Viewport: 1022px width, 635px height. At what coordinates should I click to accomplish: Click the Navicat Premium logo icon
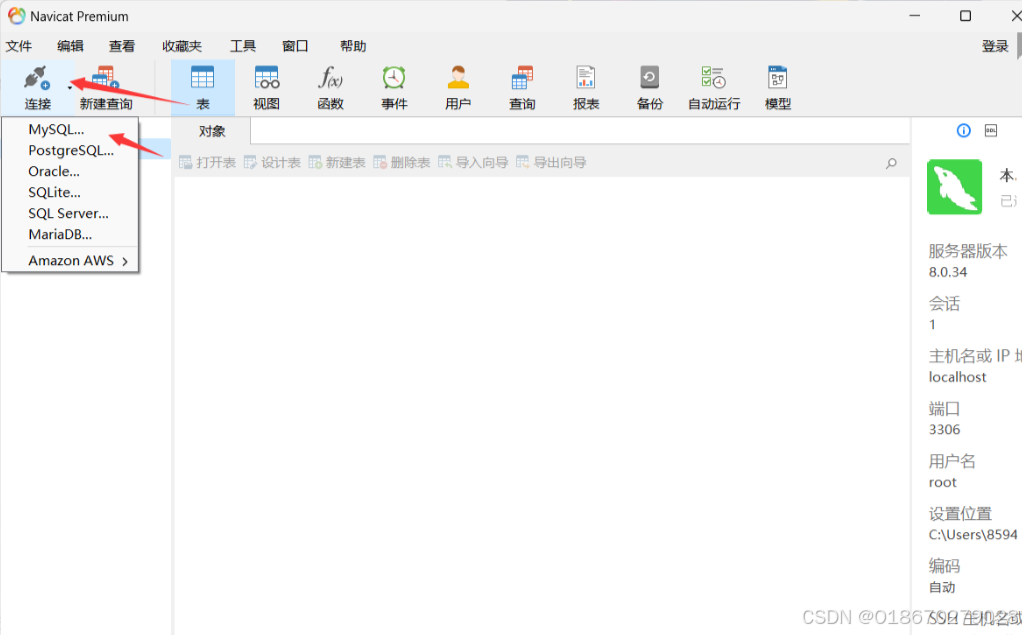16,16
